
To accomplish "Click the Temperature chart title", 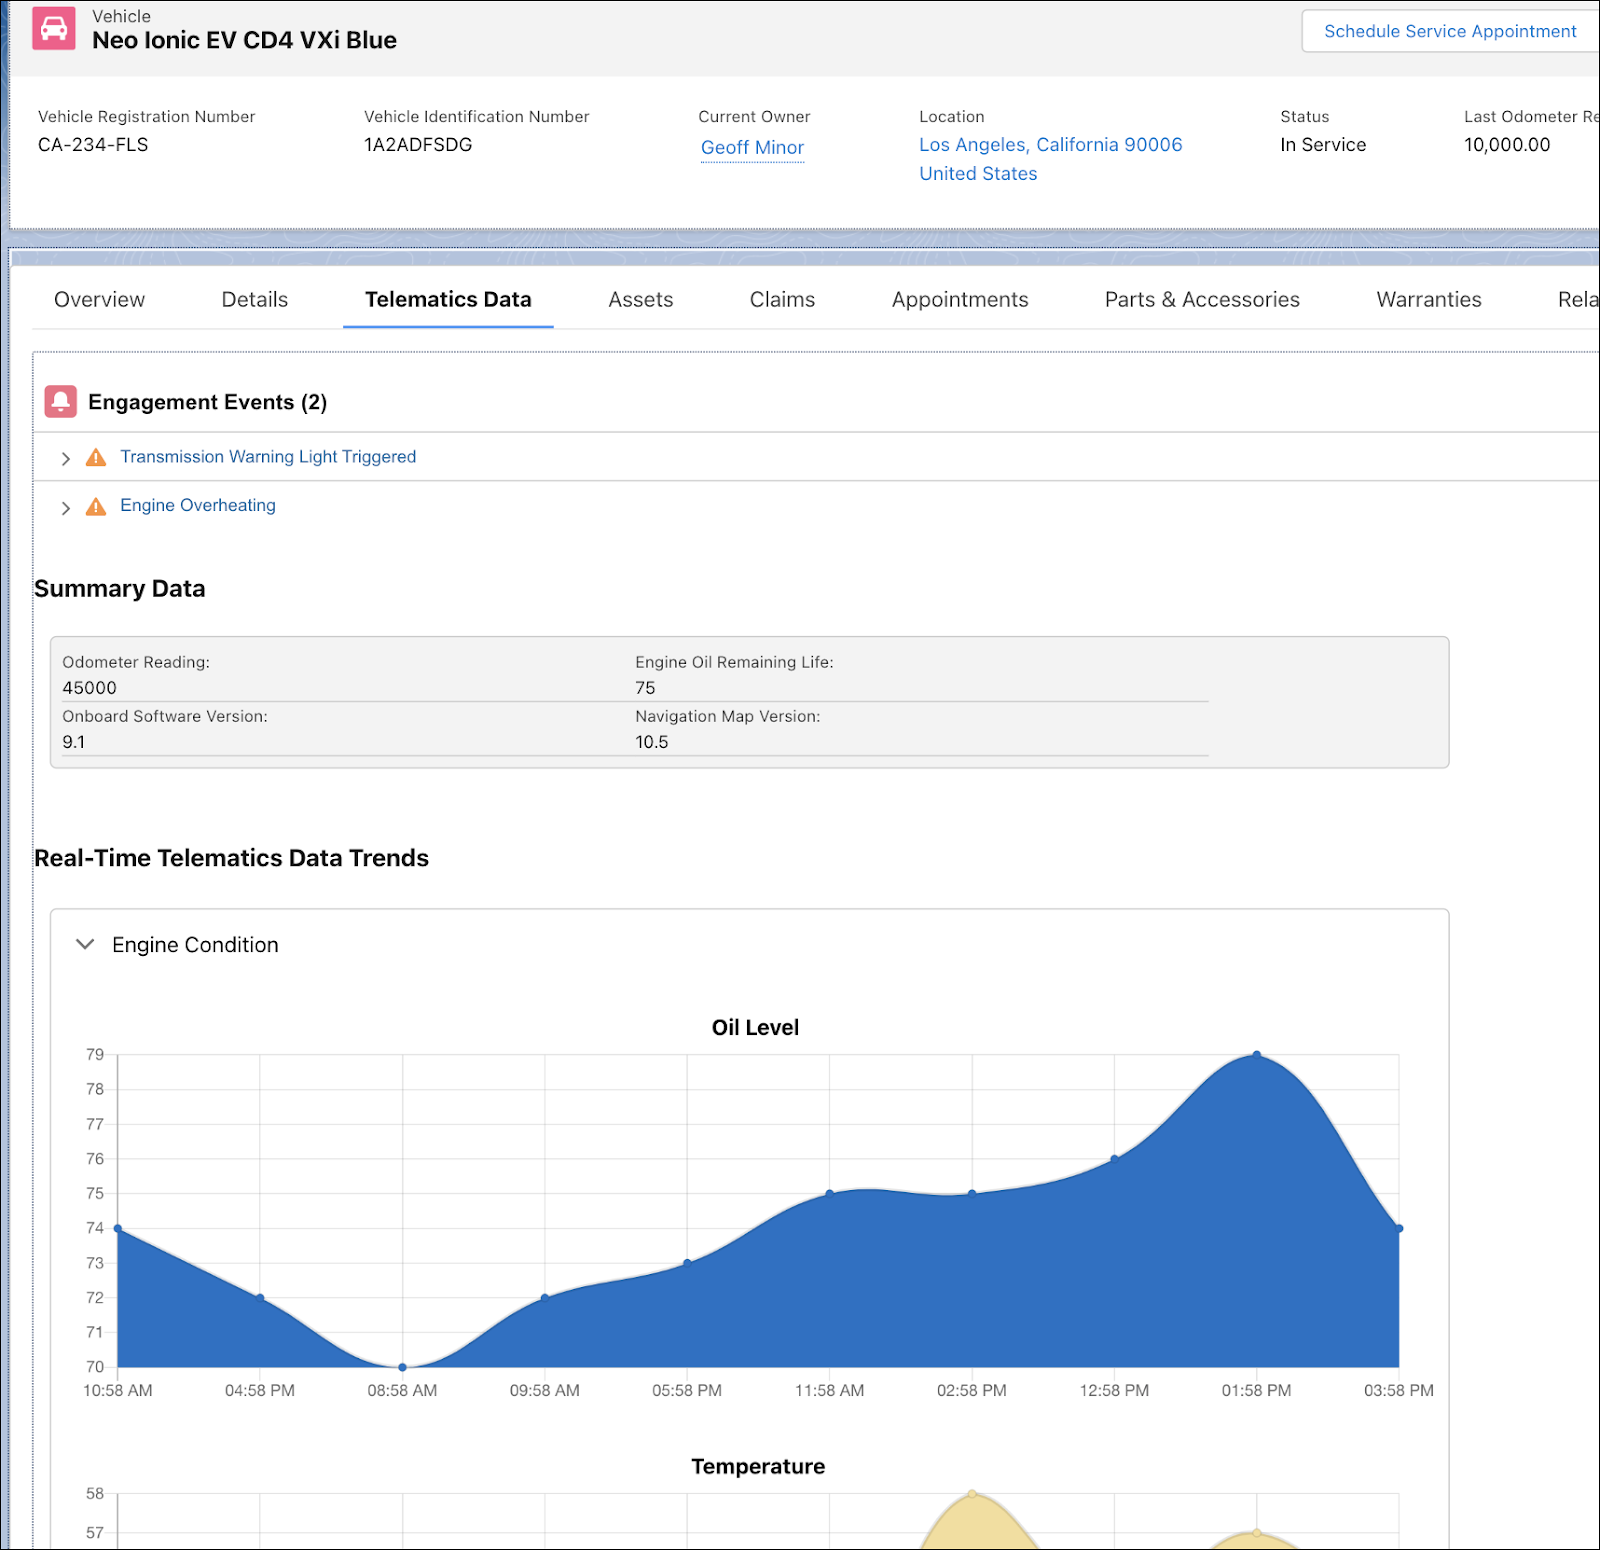I will pos(758,1467).
